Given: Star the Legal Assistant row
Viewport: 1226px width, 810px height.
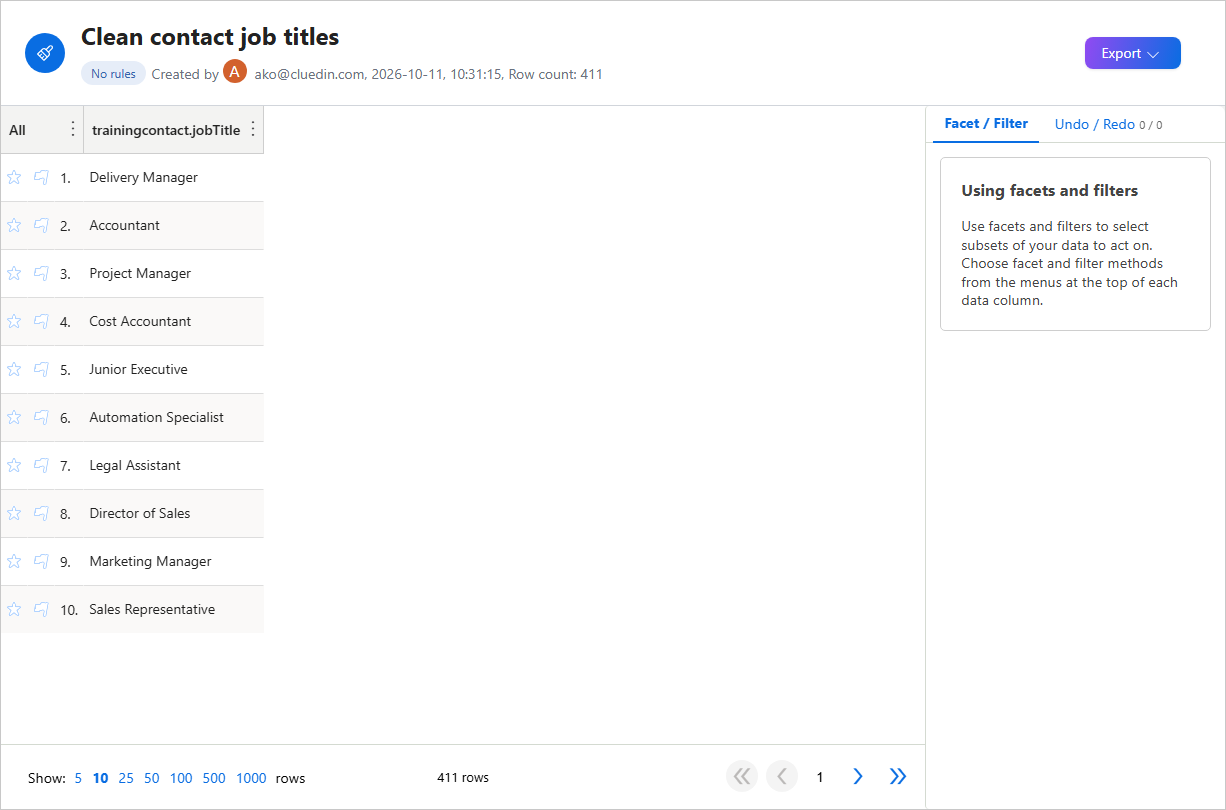Looking at the screenshot, I should 14,465.
